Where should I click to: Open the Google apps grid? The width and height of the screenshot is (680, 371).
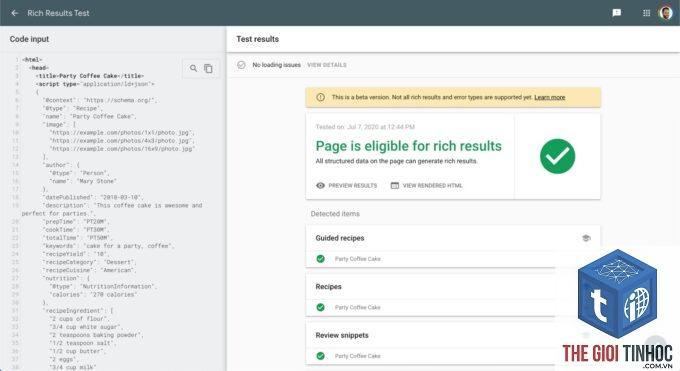click(646, 13)
